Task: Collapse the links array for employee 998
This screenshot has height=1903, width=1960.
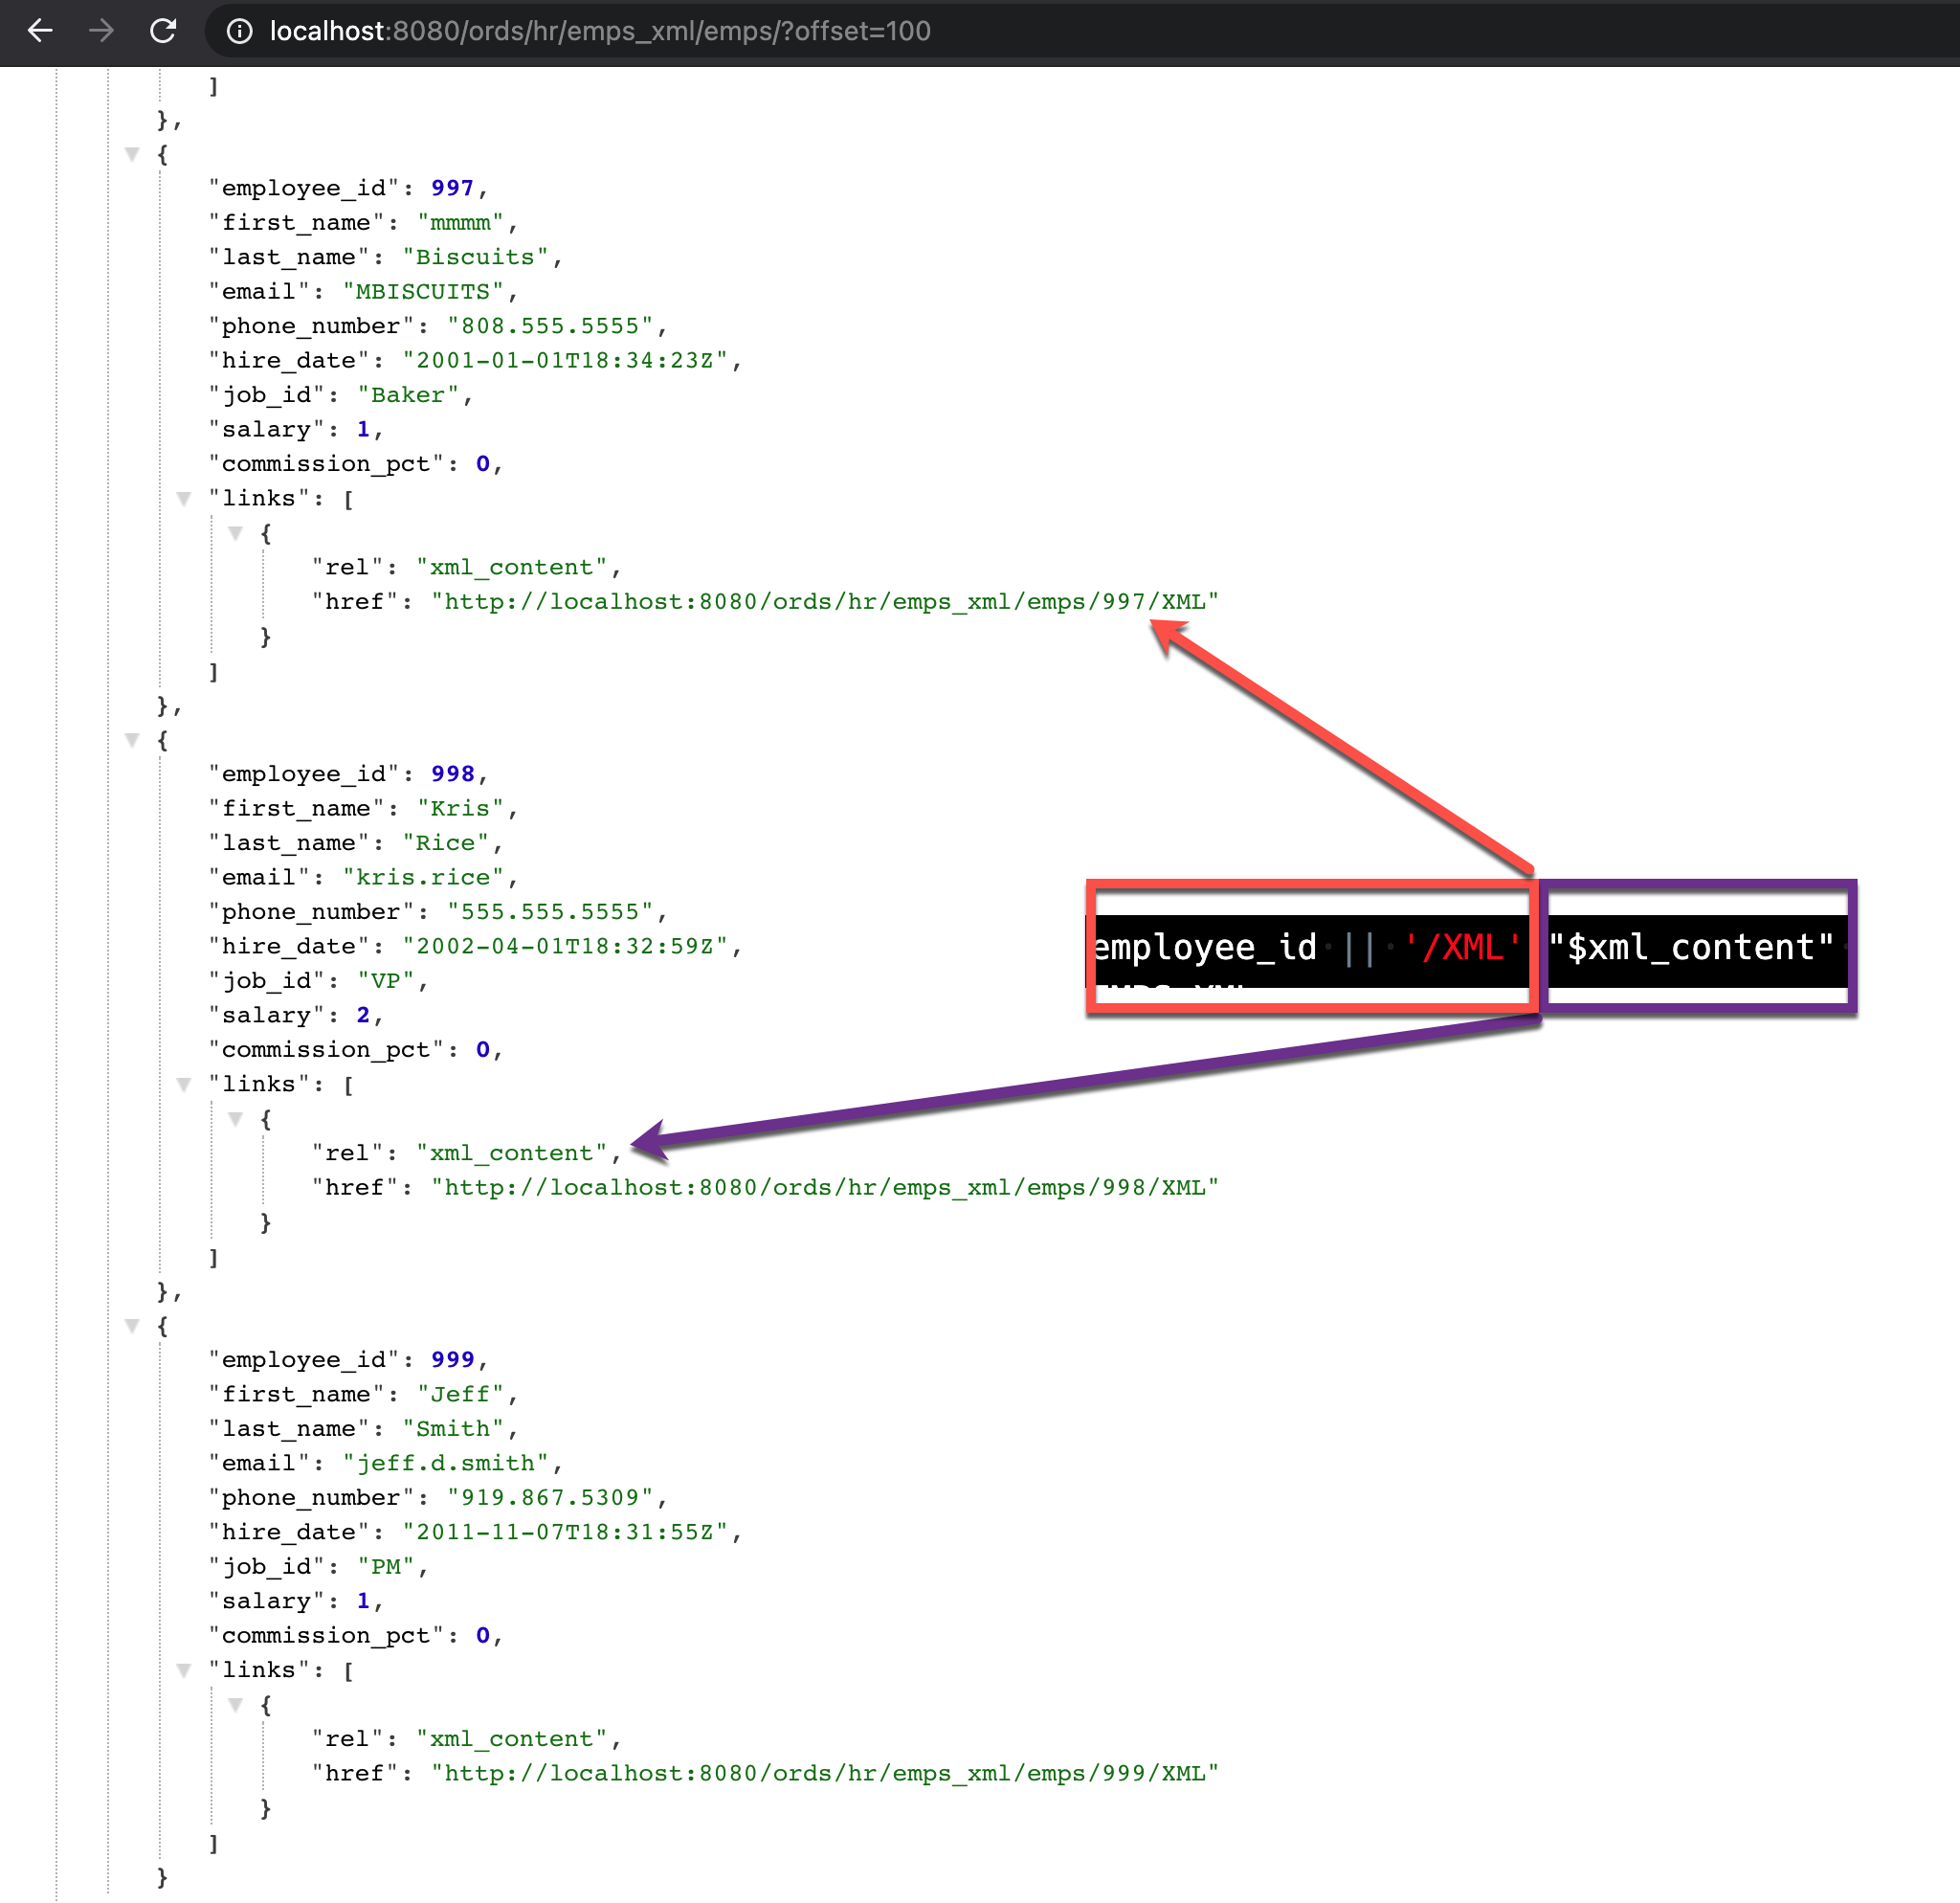Action: pos(184,1084)
